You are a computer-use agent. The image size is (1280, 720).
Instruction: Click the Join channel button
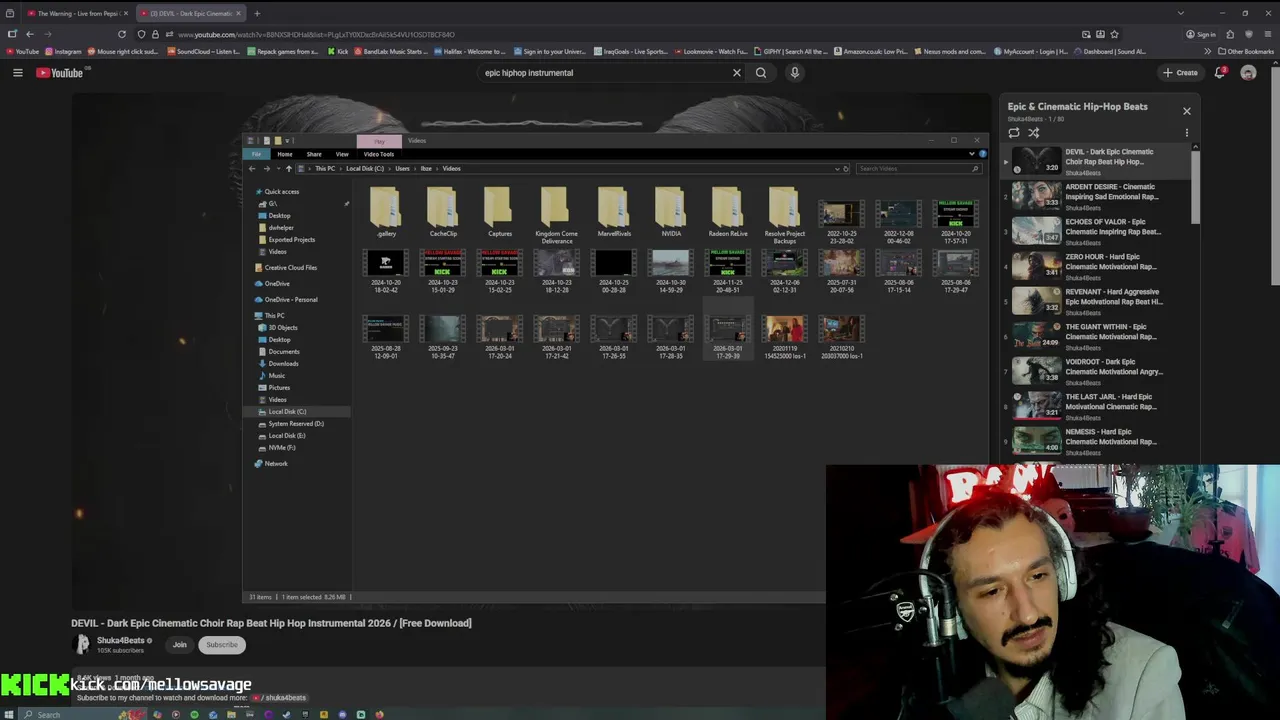[180, 645]
